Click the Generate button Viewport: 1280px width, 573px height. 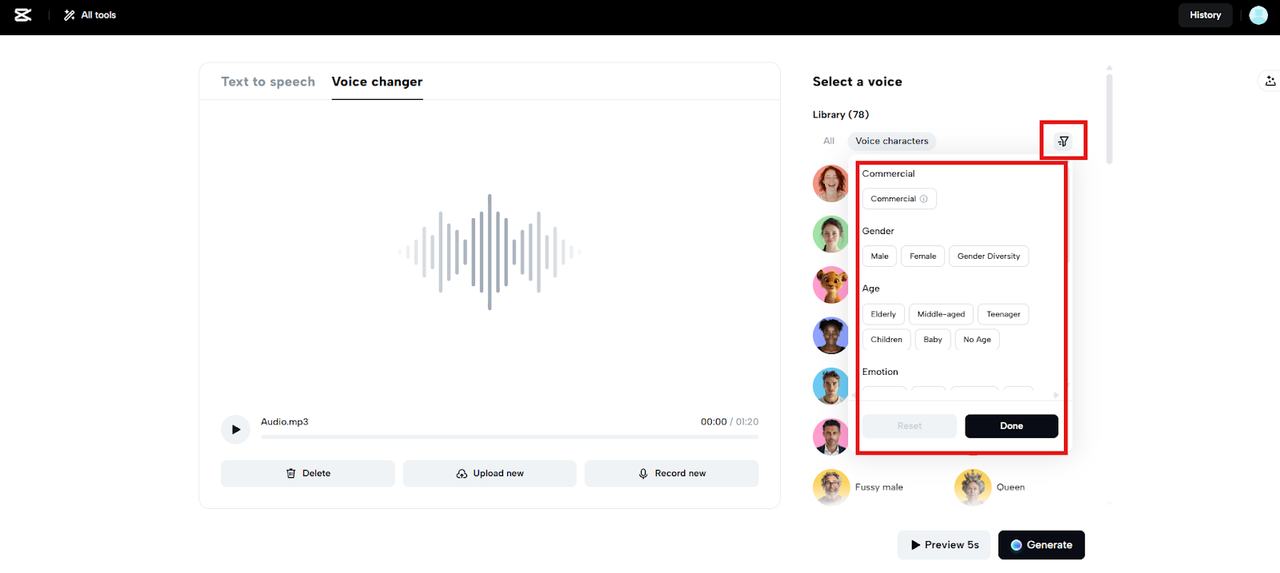(x=1041, y=545)
